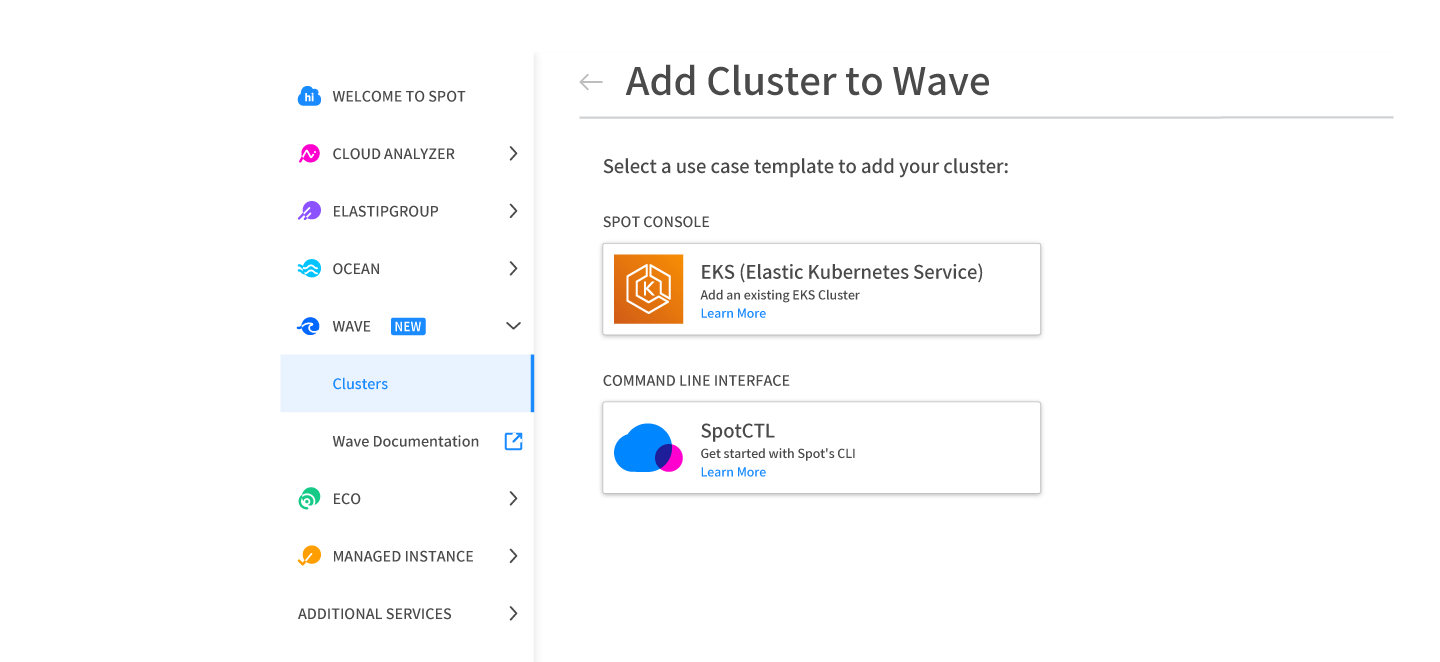This screenshot has height=662, width=1440.
Task: Collapse the Wave section chevron
Action: [513, 326]
